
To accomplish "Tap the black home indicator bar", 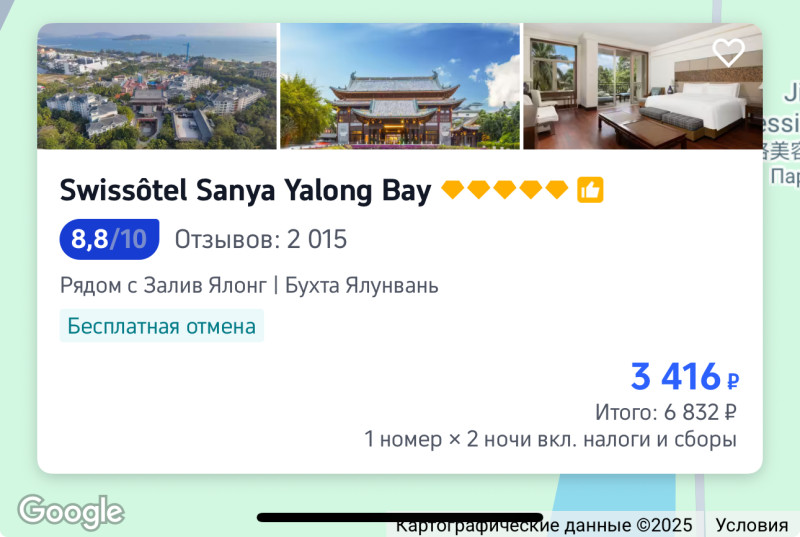I will 400,517.
